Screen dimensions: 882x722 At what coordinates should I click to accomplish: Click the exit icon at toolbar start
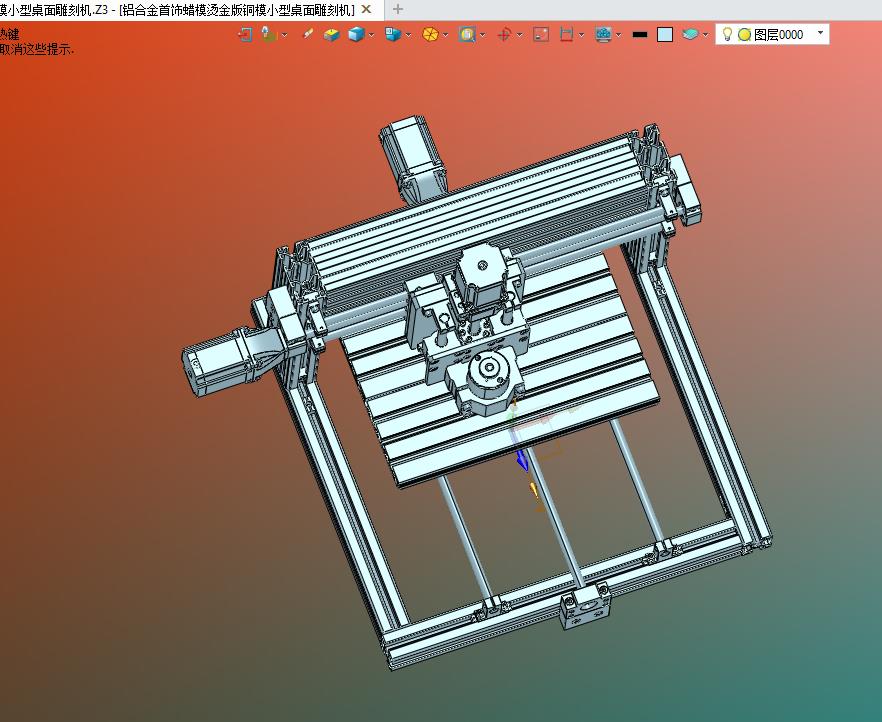245,35
